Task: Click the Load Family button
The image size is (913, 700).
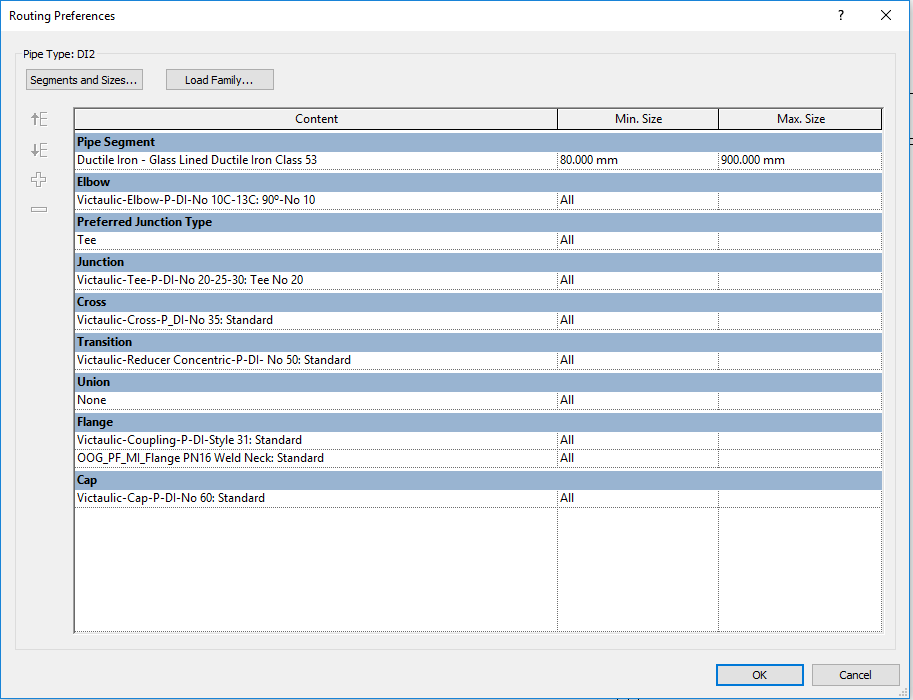Action: tap(219, 79)
